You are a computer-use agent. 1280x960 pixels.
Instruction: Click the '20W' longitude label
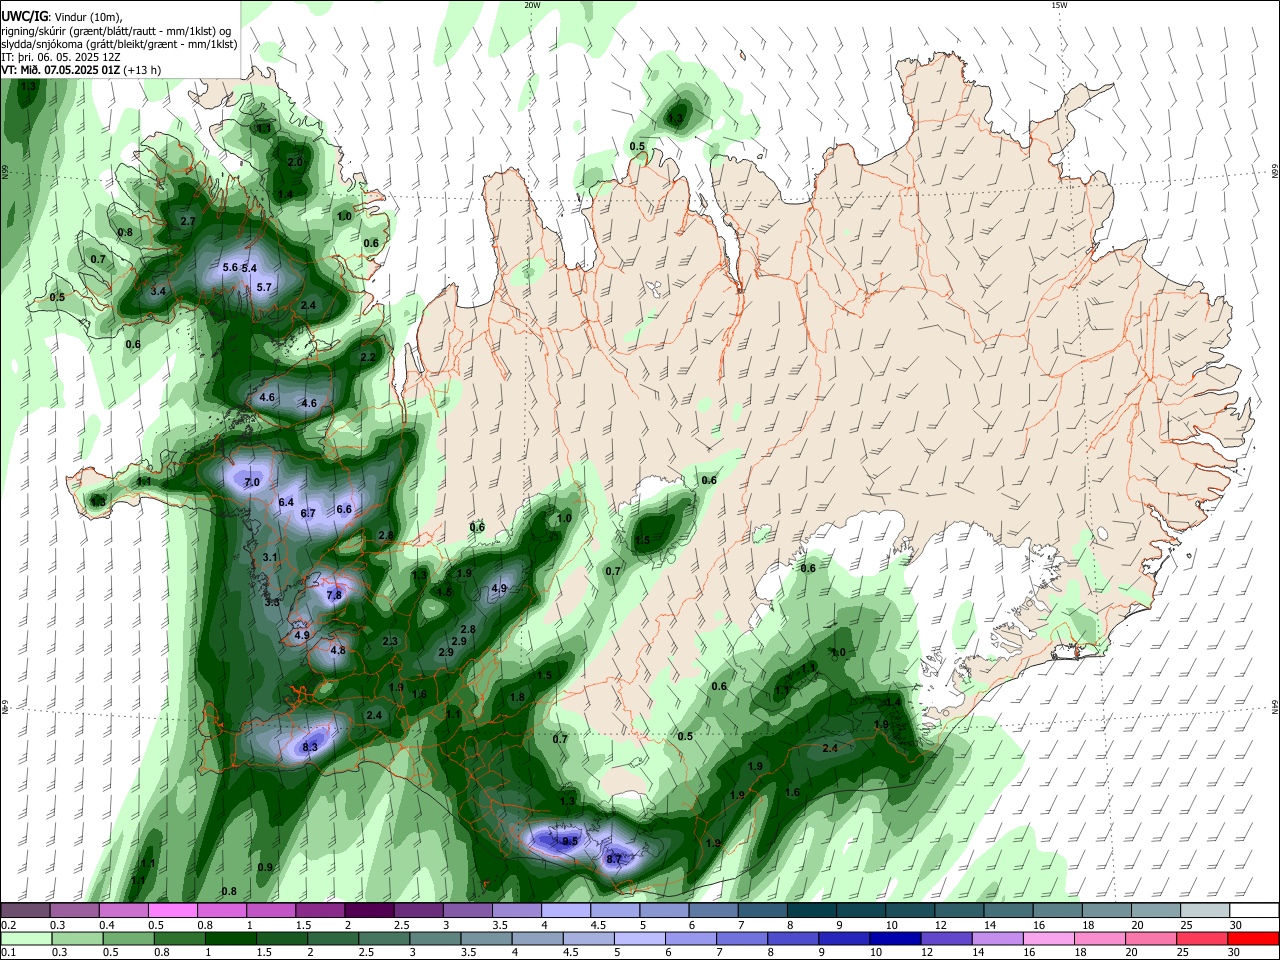(x=532, y=5)
